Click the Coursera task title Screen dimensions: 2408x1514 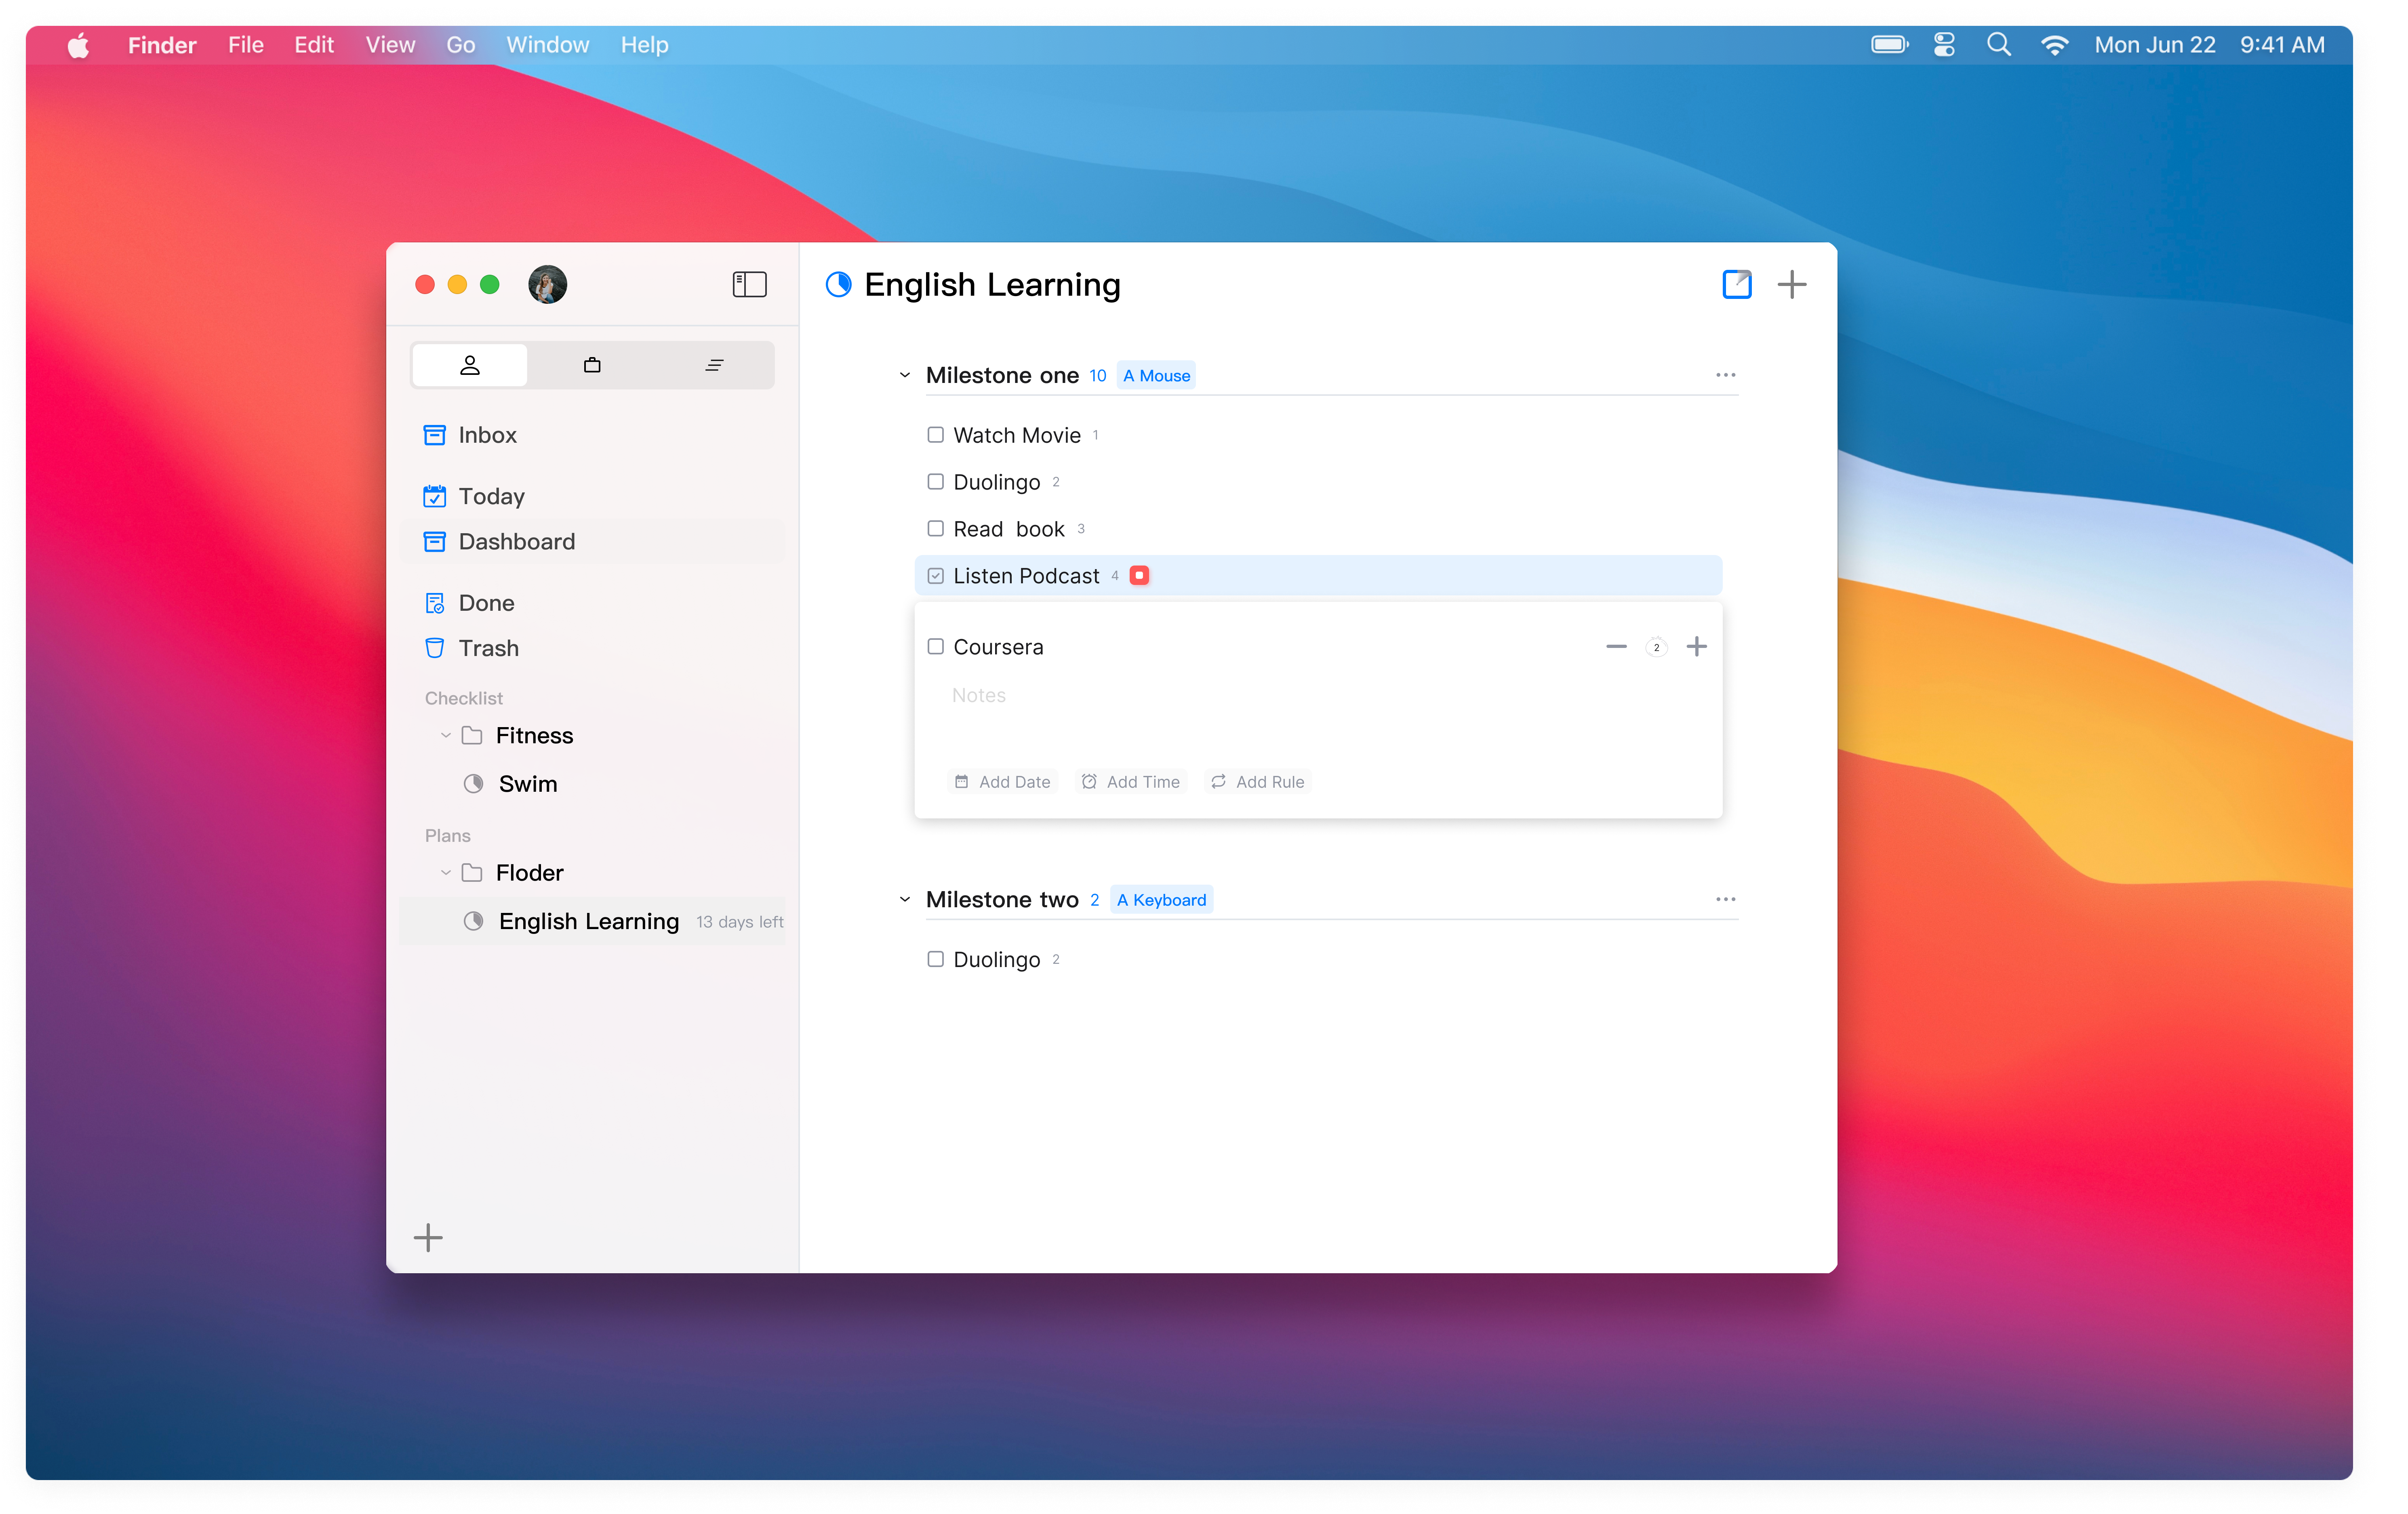998,647
